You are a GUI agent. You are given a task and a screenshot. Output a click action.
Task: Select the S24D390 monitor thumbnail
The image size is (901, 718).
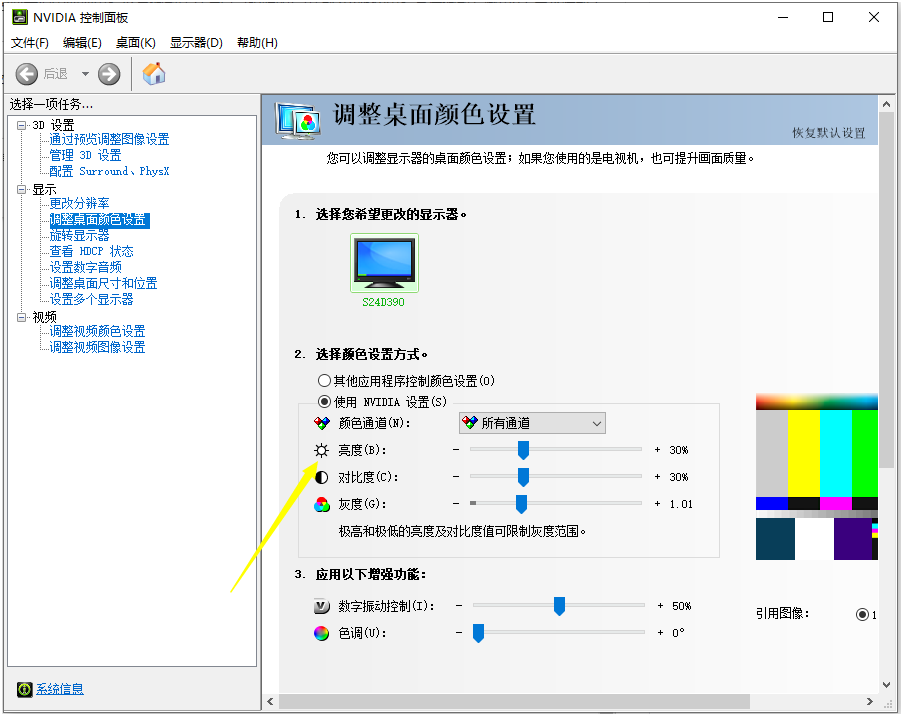384,263
